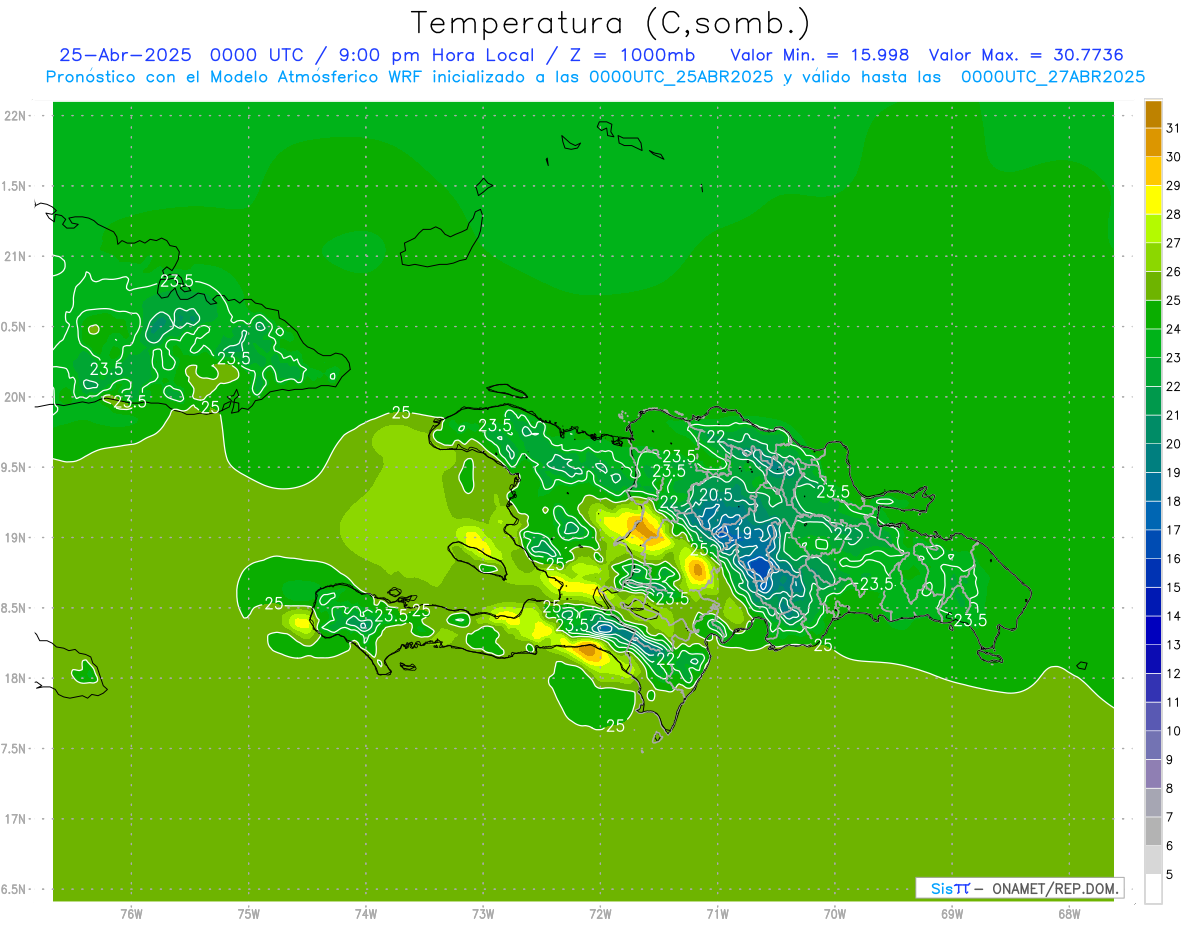The height and width of the screenshot is (927, 1200).
Task: Click the "0000UTC_25ABR2025" initialization timestamp
Action: tap(681, 76)
